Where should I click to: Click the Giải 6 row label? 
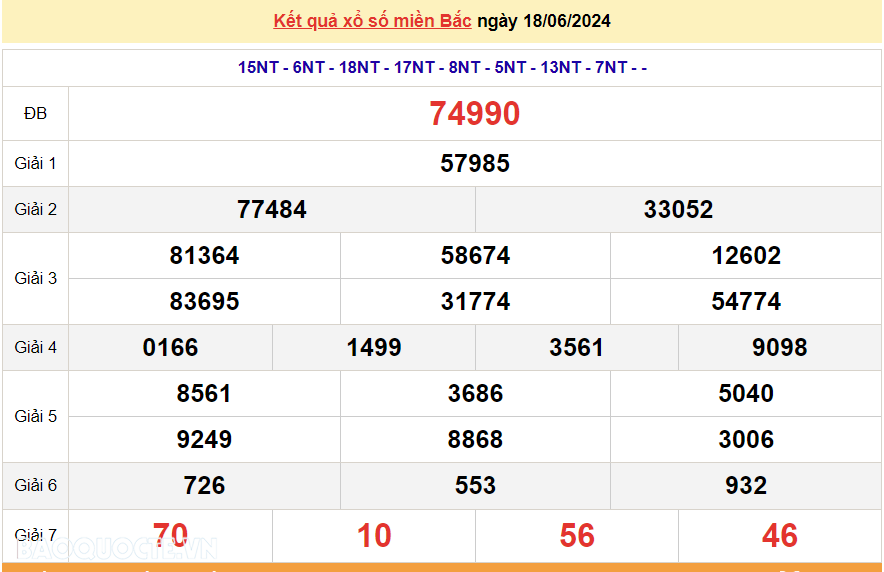pyautogui.click(x=35, y=485)
